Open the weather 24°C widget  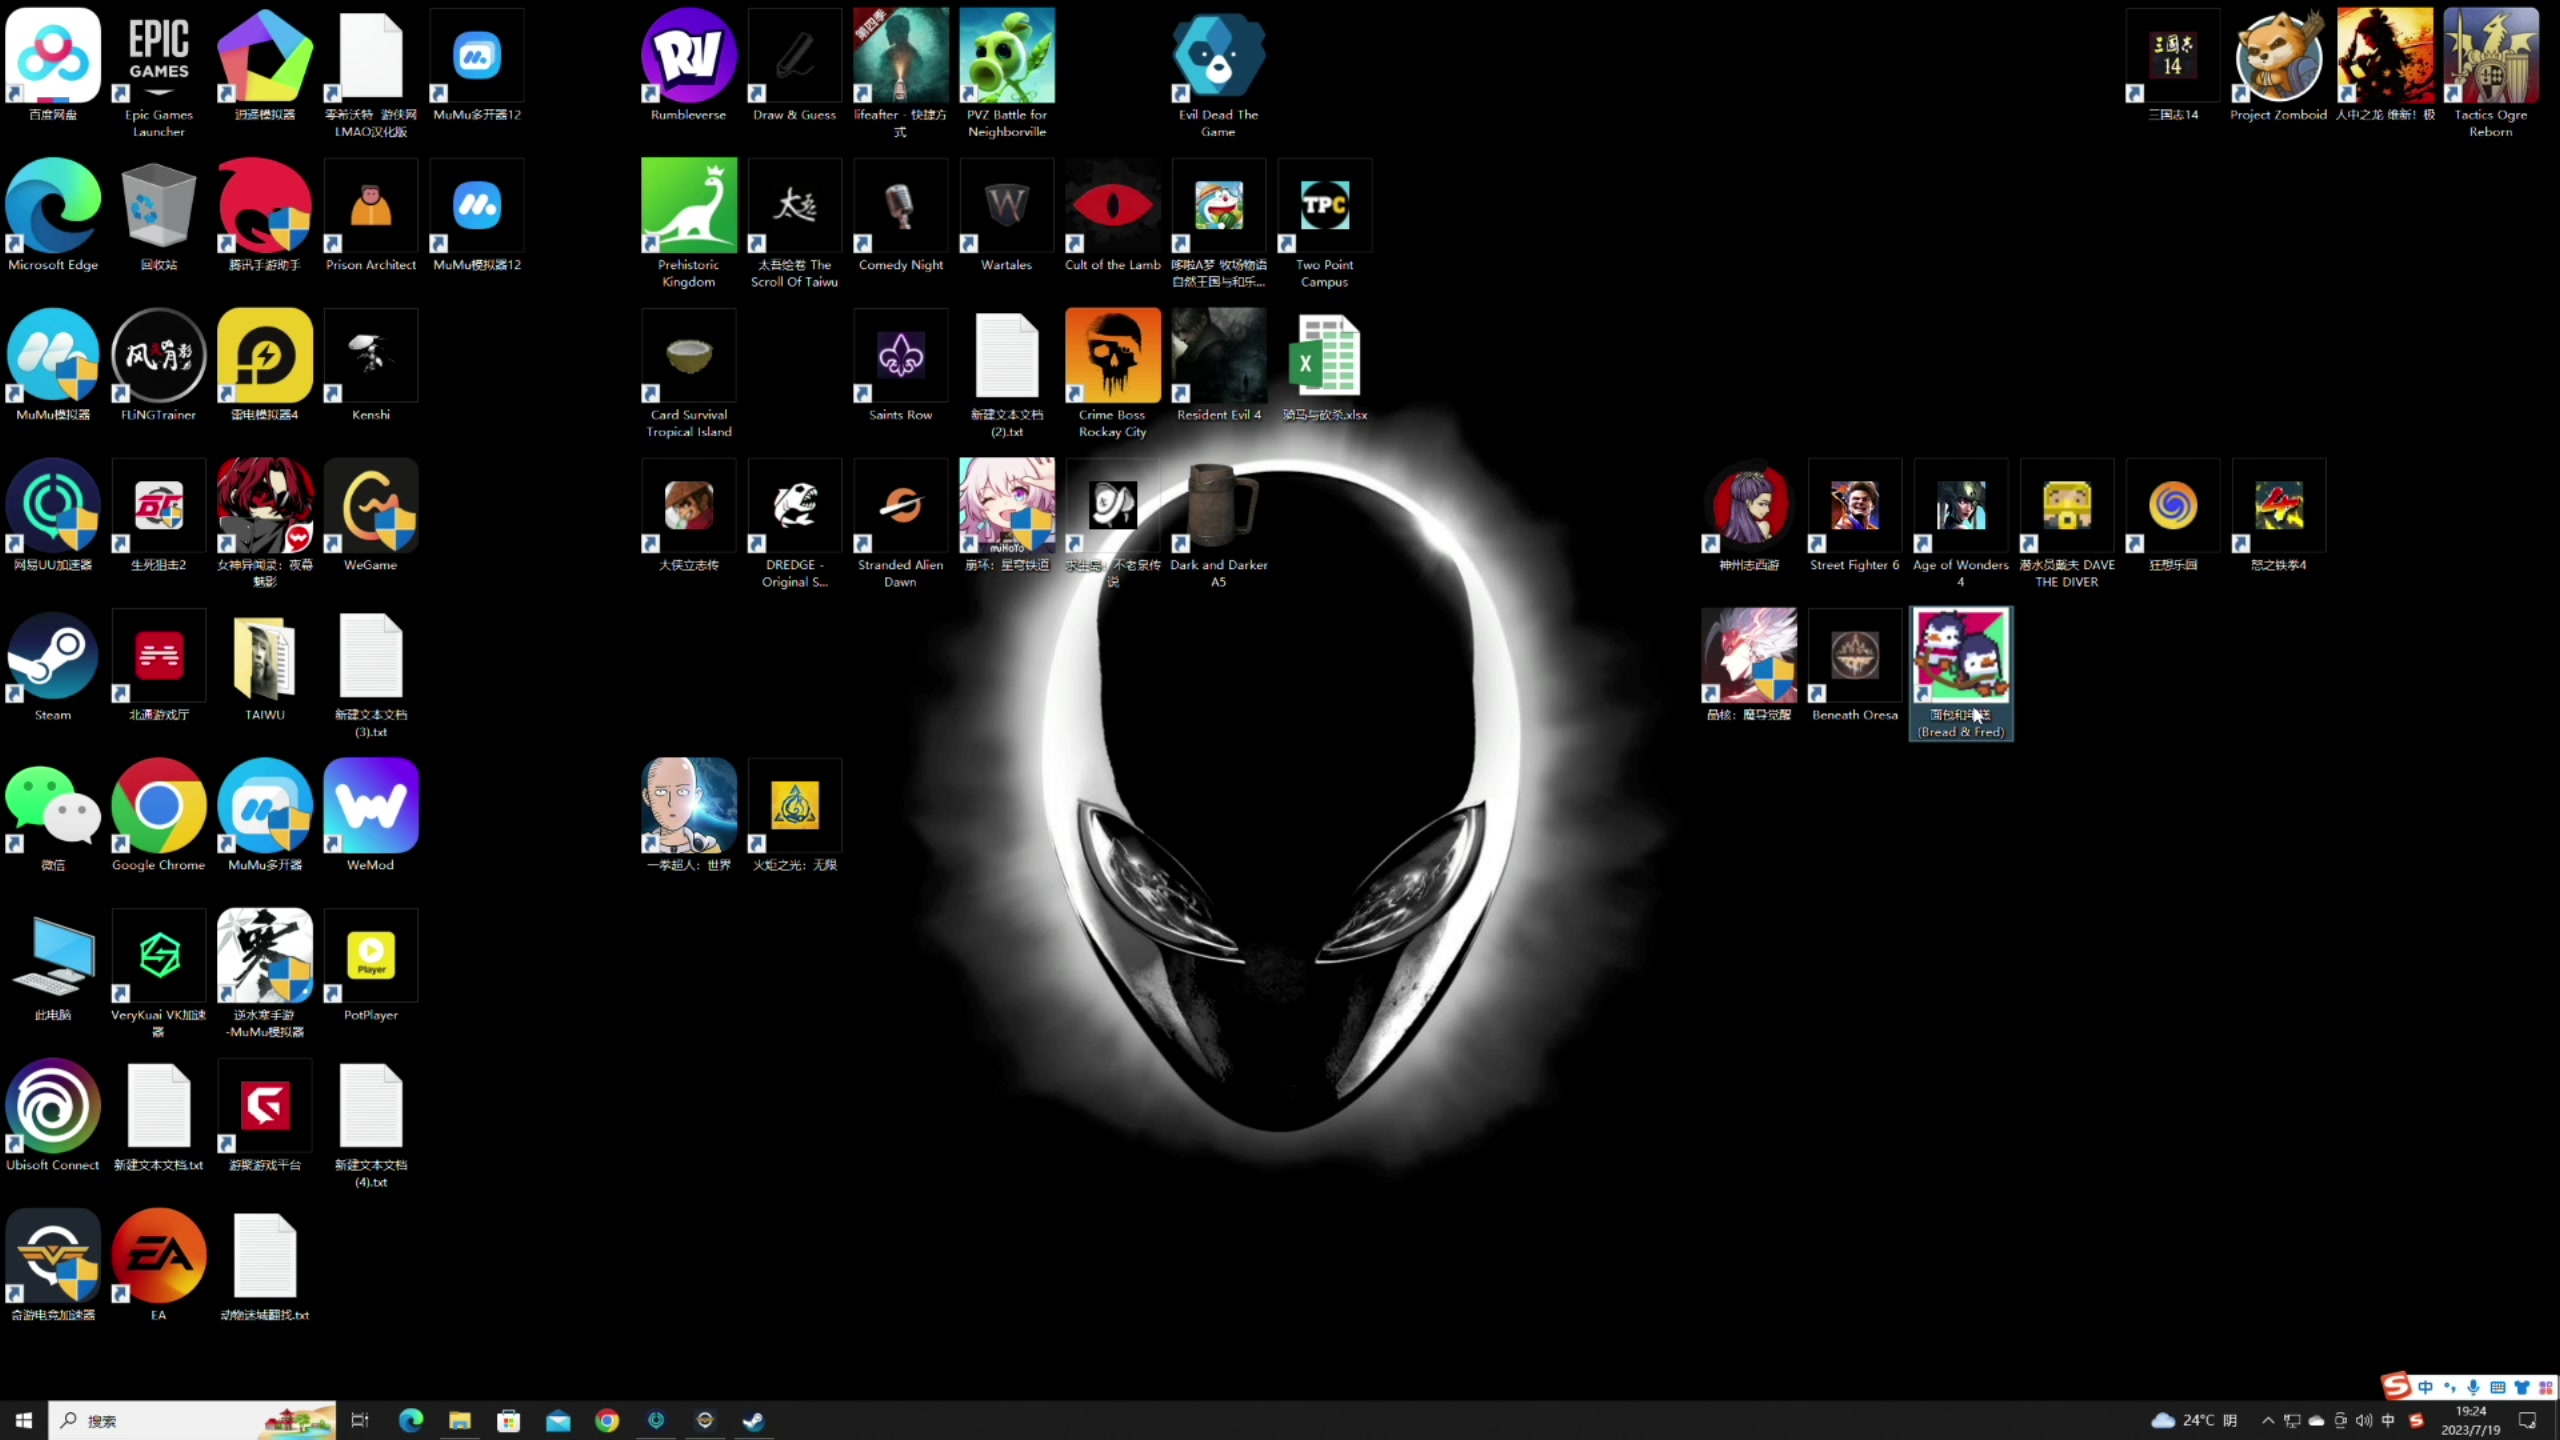[2194, 1420]
